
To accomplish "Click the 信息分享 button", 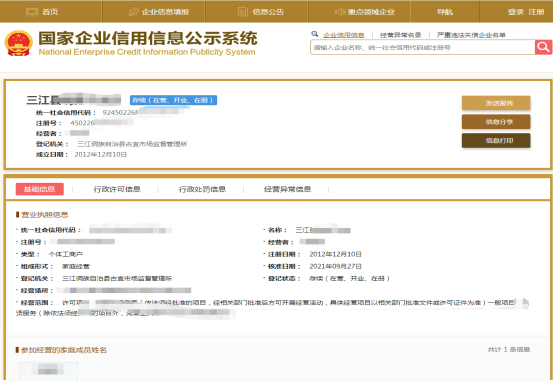I will click(496, 122).
